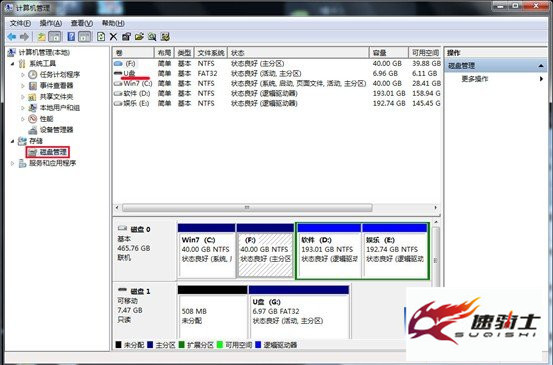Toggle the show/hide console tree icon
Viewport: 553px width, 365px height.
point(55,37)
